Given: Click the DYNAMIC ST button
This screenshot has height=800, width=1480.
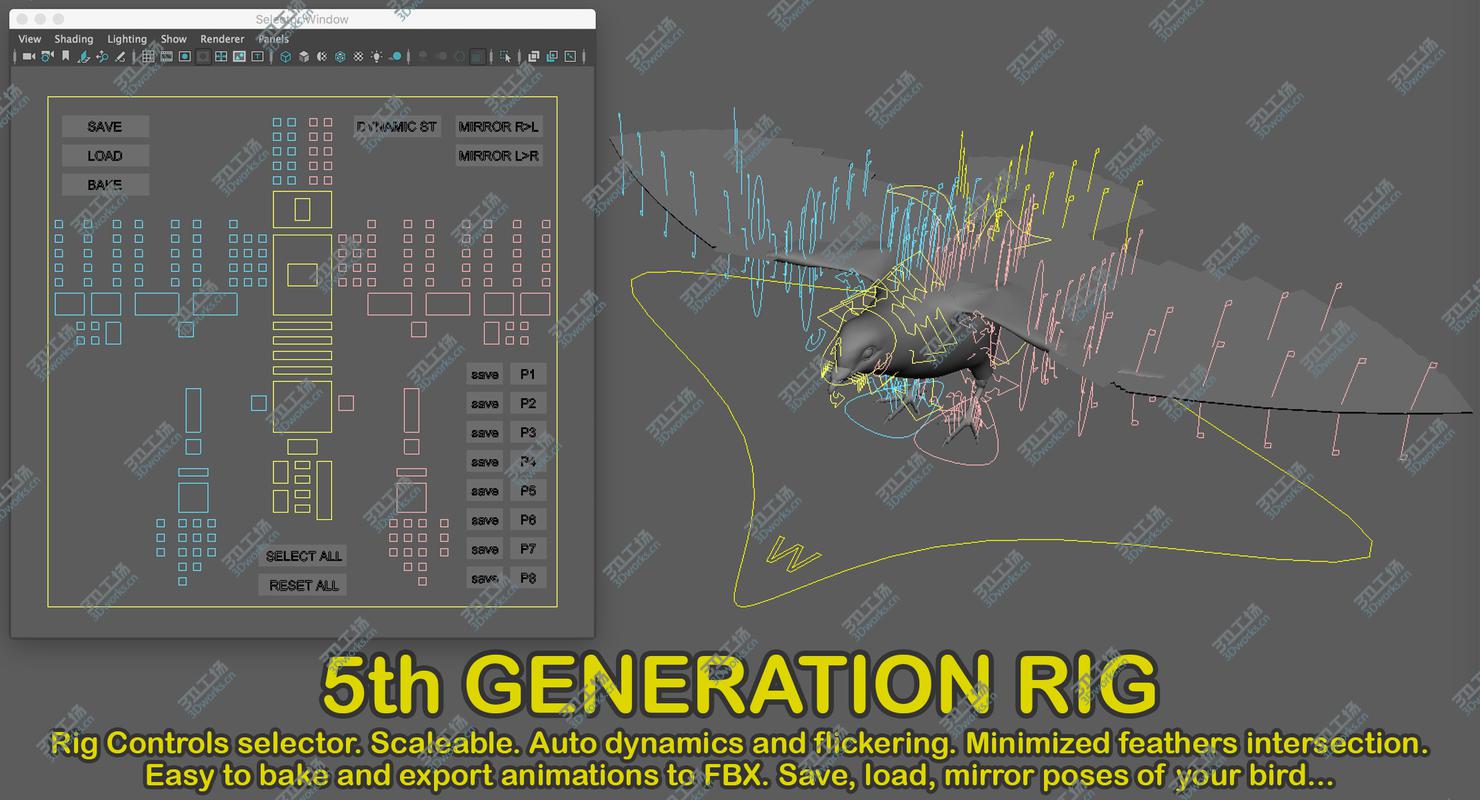Looking at the screenshot, I should pyautogui.click(x=397, y=126).
